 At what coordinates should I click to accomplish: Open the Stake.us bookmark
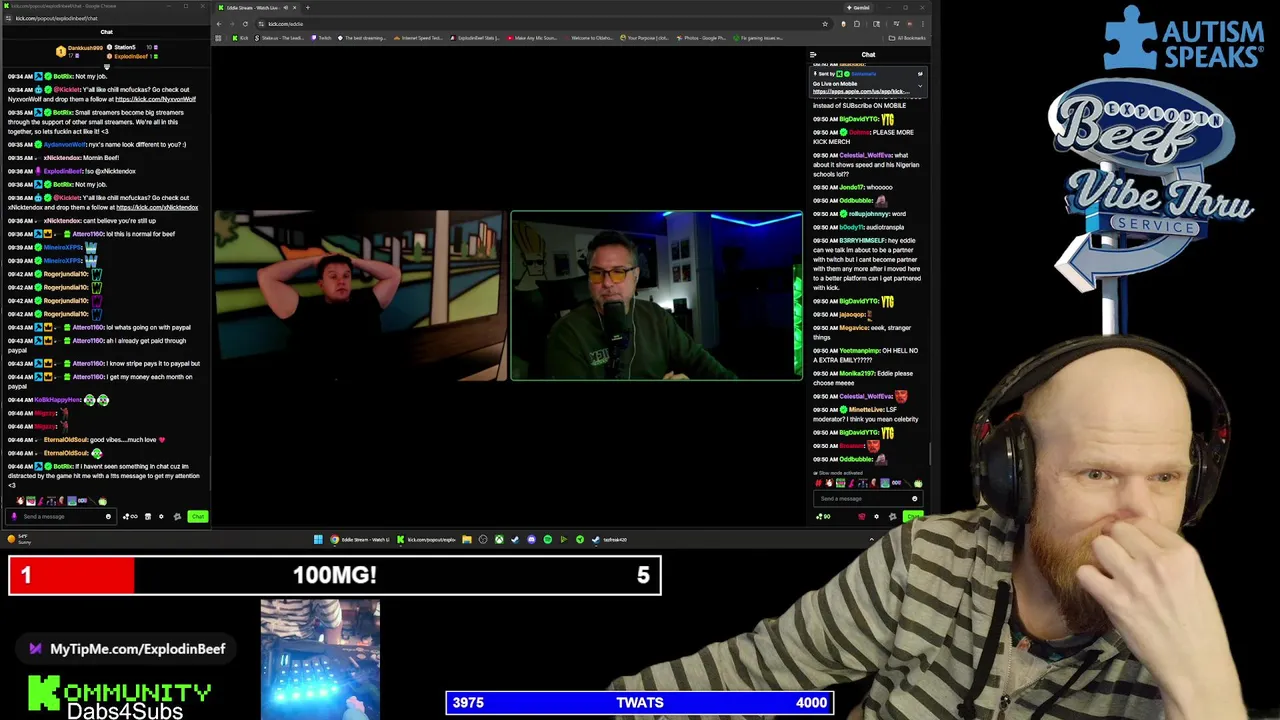click(x=281, y=38)
